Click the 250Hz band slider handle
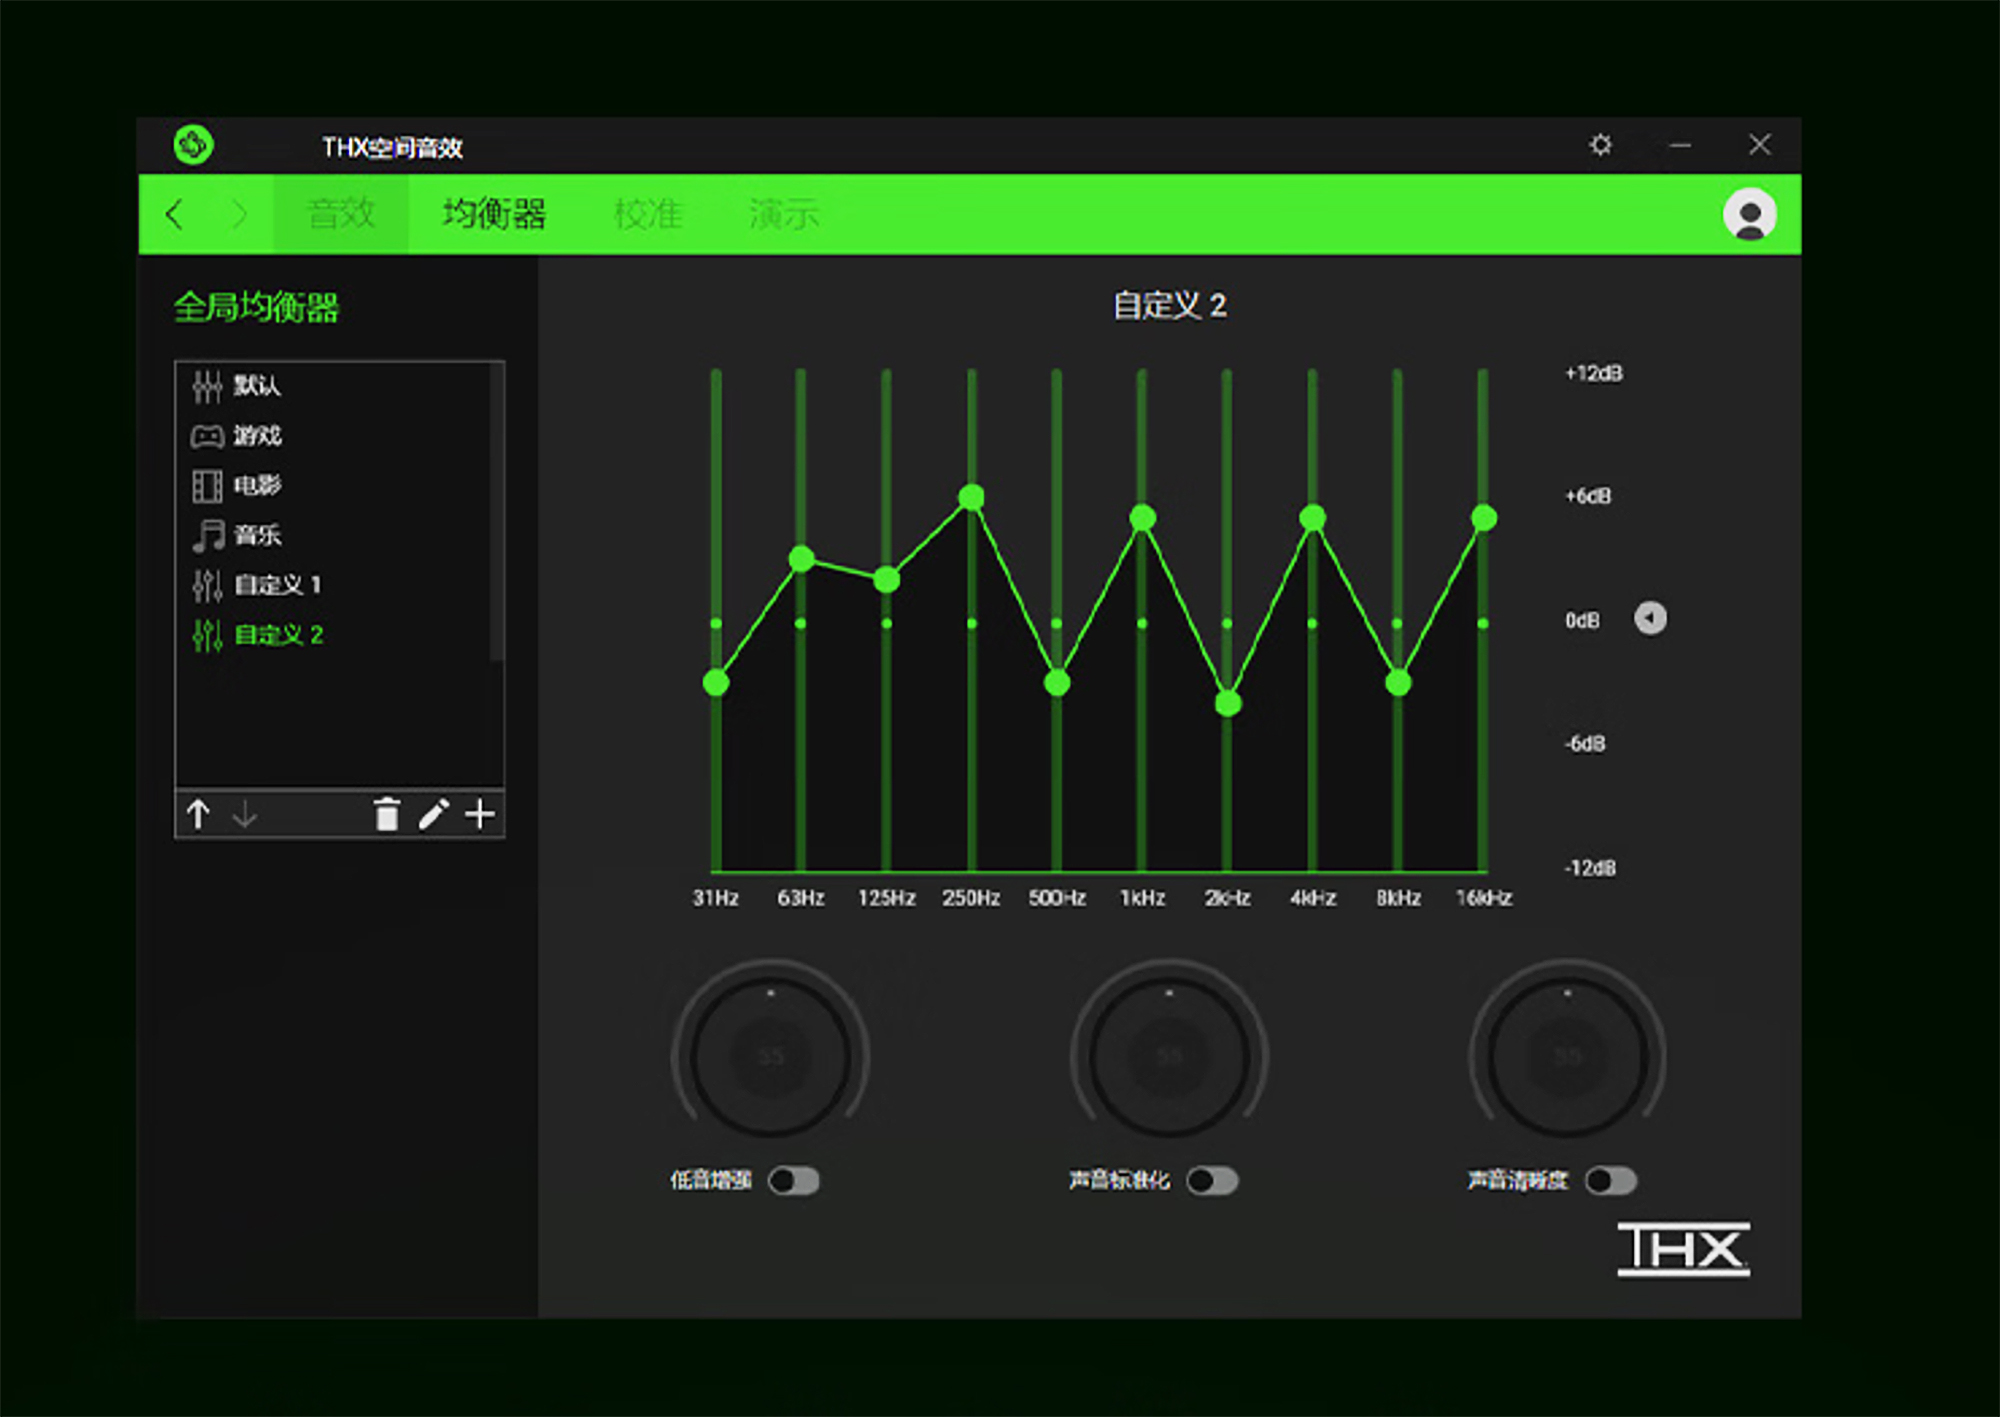Viewport: 2000px width, 1417px height. 971,497
